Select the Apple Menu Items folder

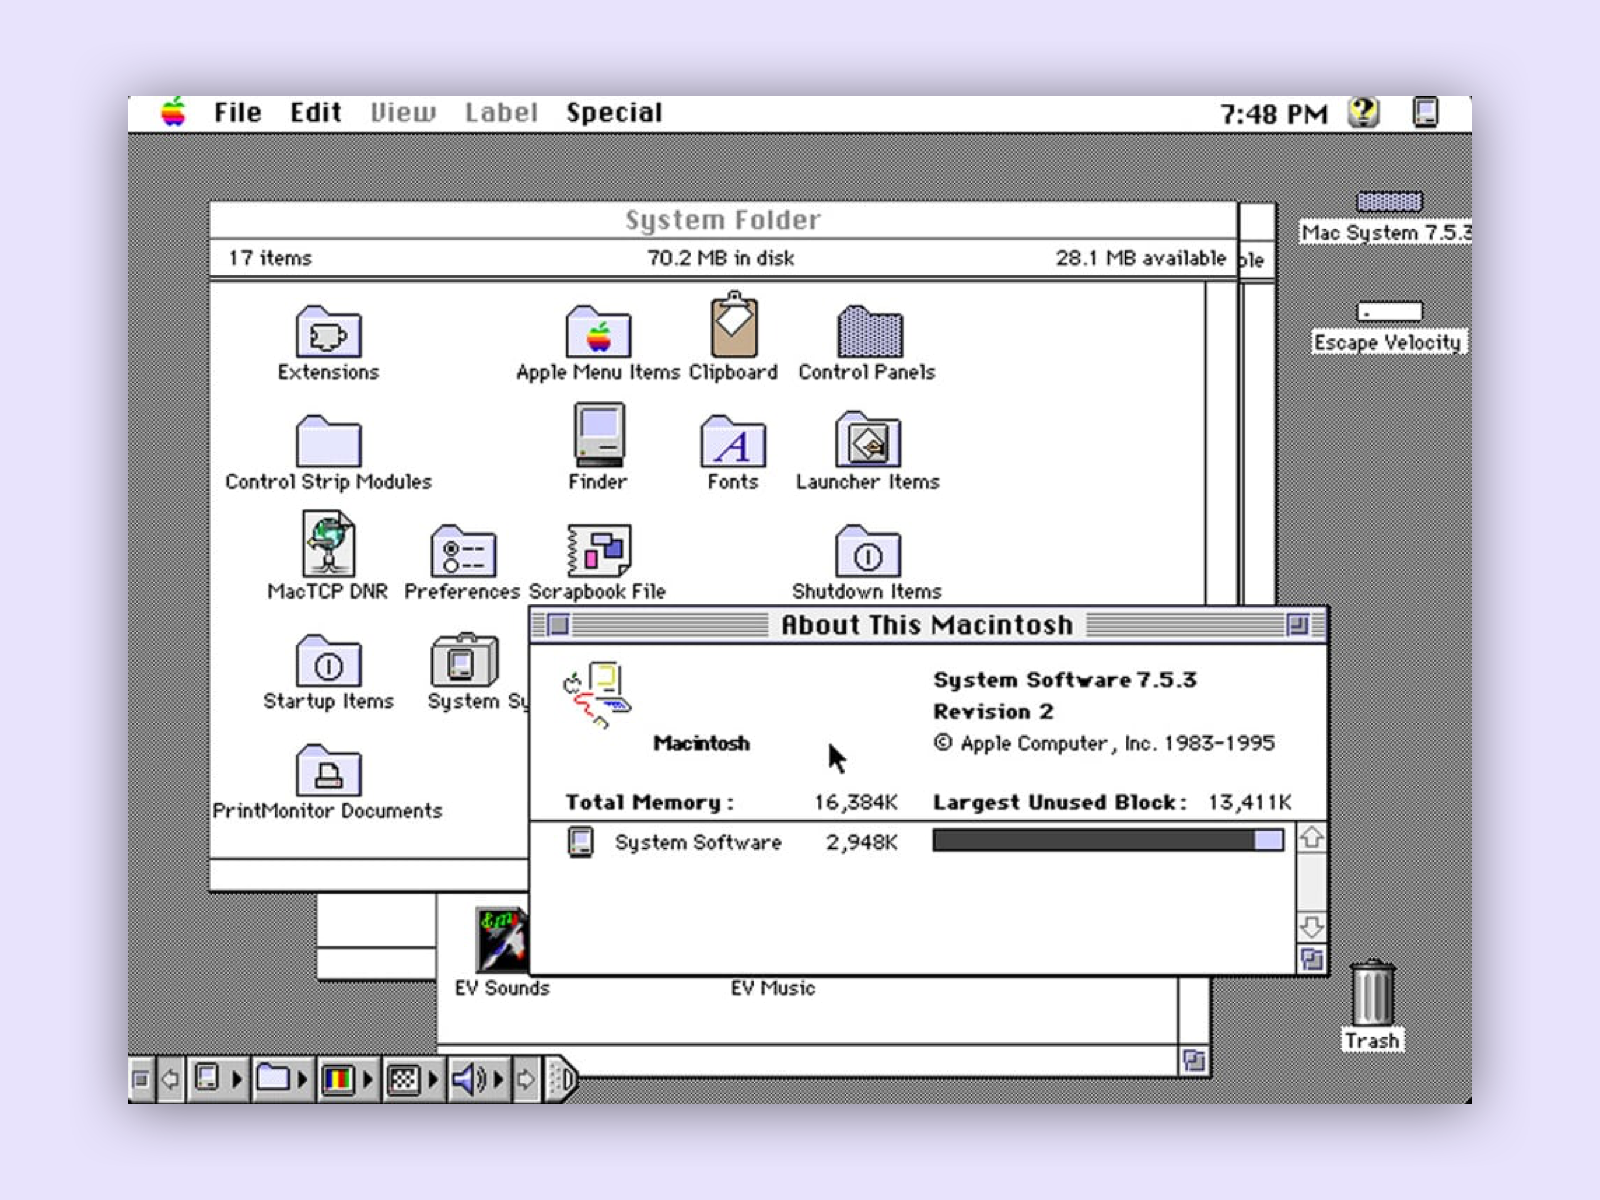click(x=598, y=332)
